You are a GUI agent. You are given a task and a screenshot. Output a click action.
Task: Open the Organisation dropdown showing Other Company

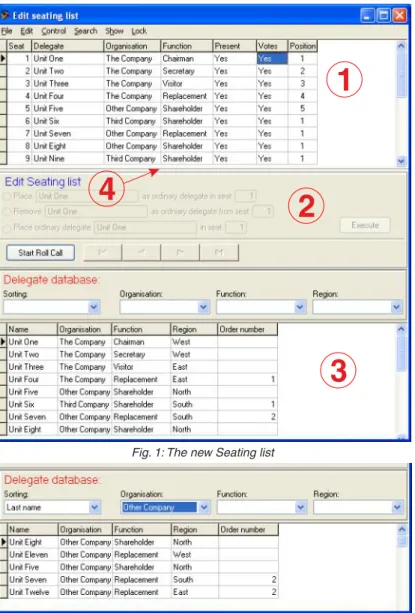204,507
